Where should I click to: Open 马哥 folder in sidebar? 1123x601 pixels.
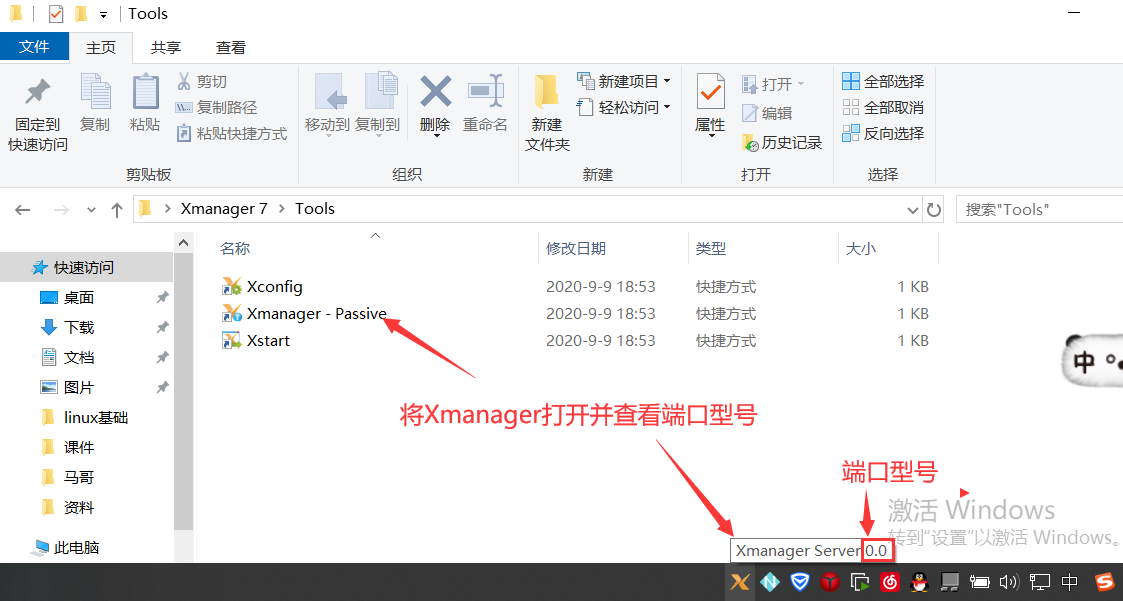coord(67,478)
